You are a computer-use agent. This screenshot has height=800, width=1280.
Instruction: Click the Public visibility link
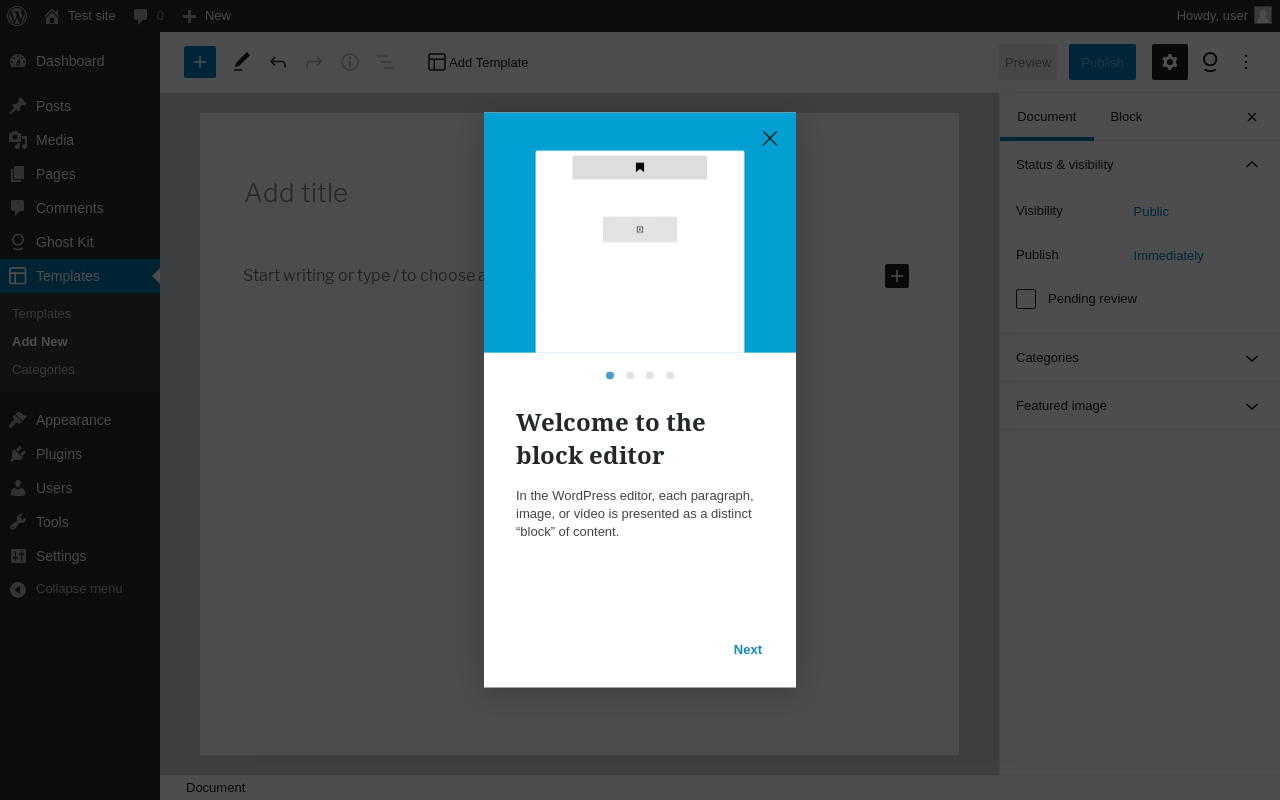[1151, 212]
